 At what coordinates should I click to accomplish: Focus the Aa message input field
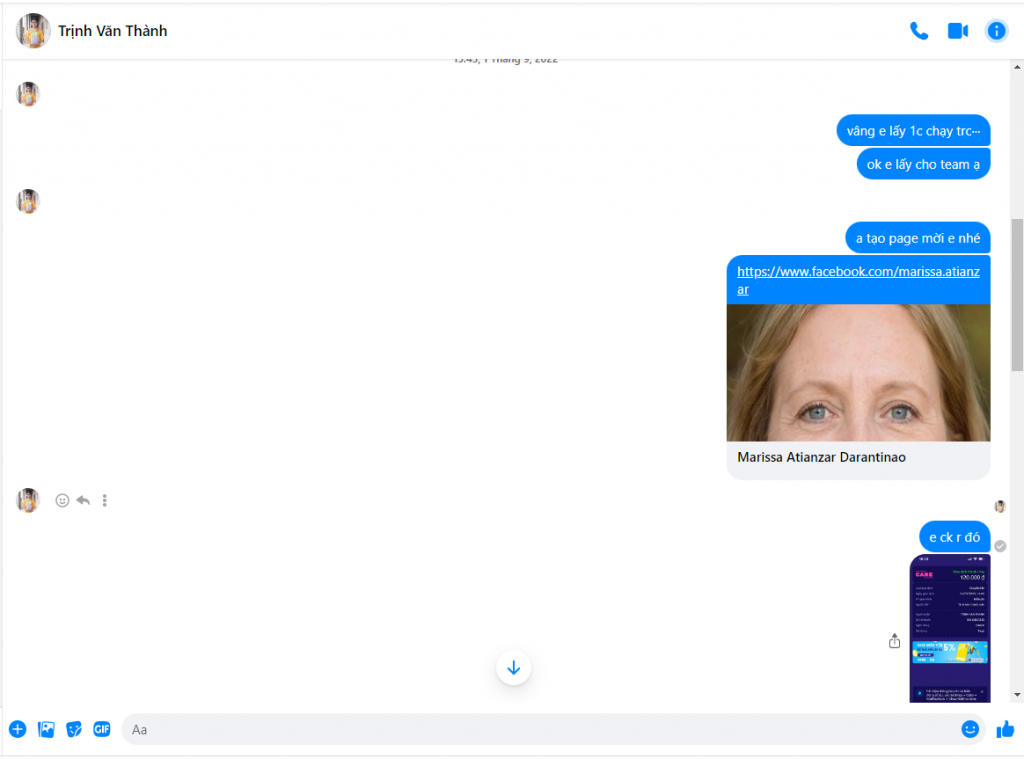click(539, 729)
